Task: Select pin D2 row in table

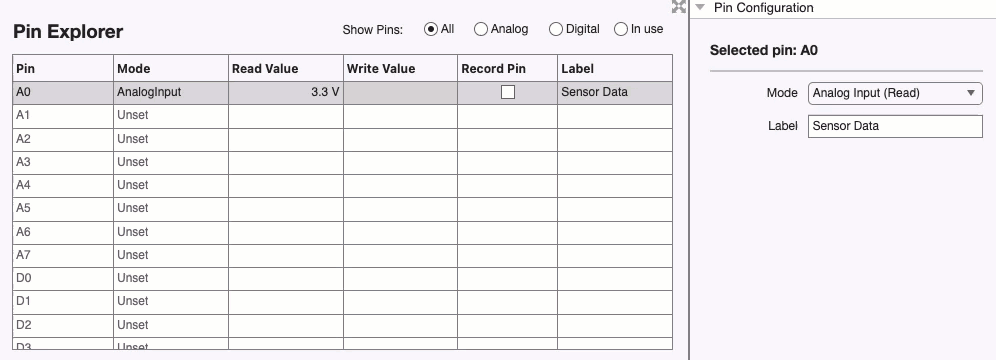Action: tap(342, 325)
